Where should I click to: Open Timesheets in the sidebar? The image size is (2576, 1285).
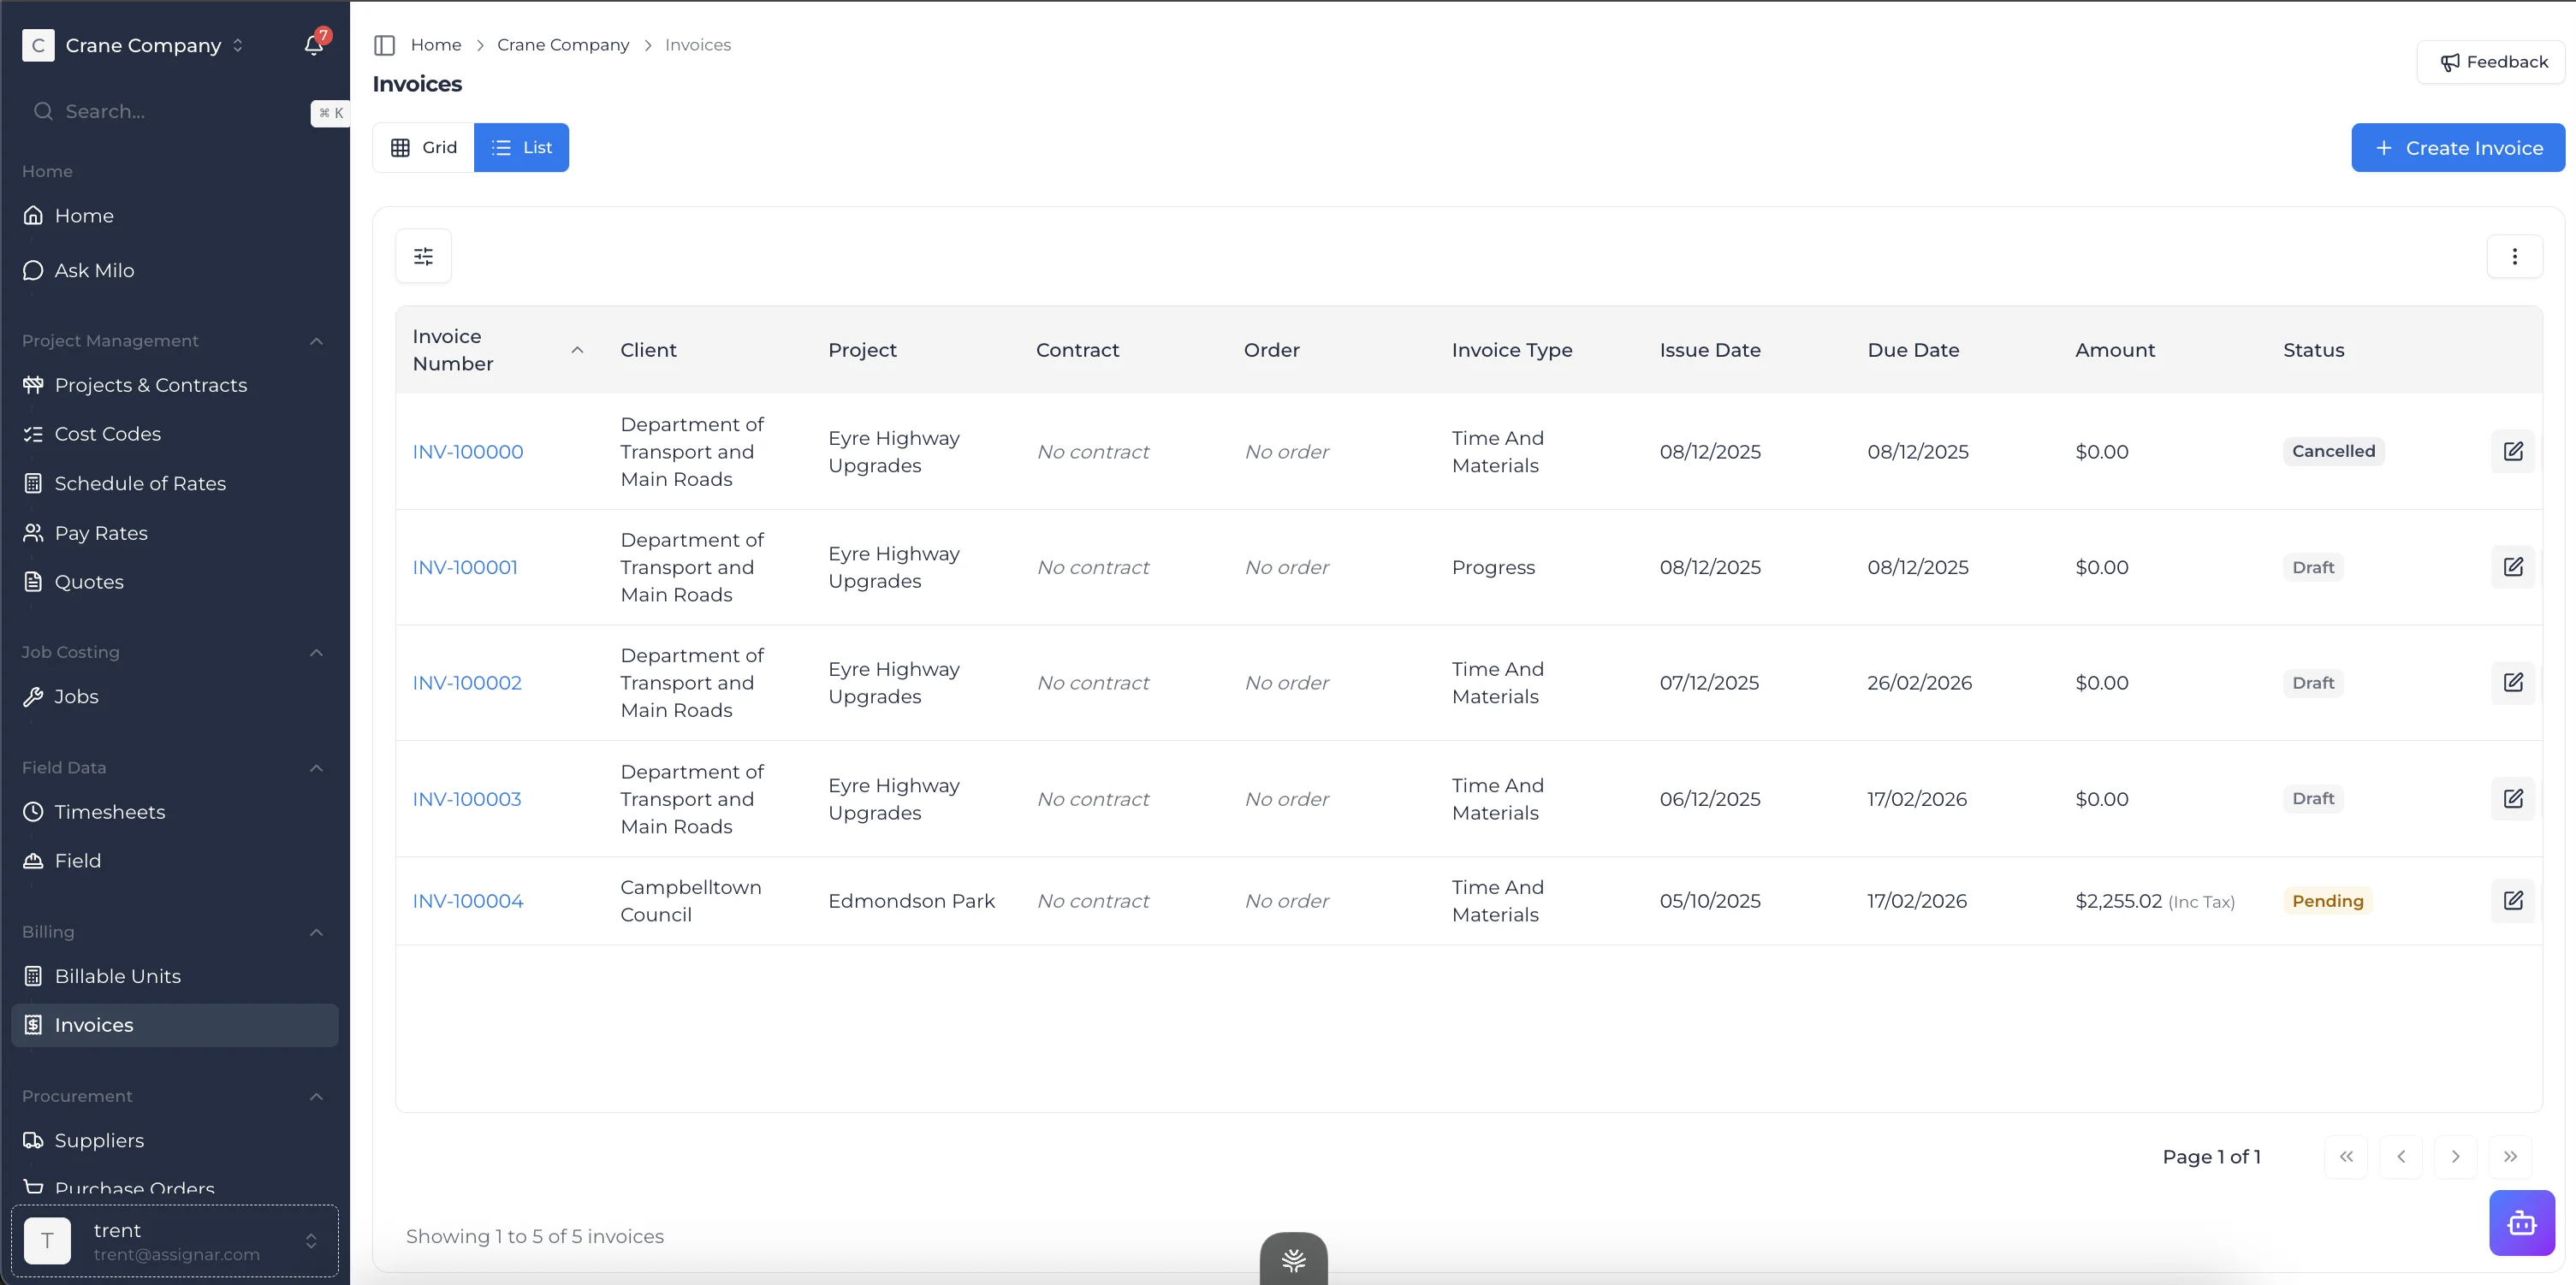point(110,812)
